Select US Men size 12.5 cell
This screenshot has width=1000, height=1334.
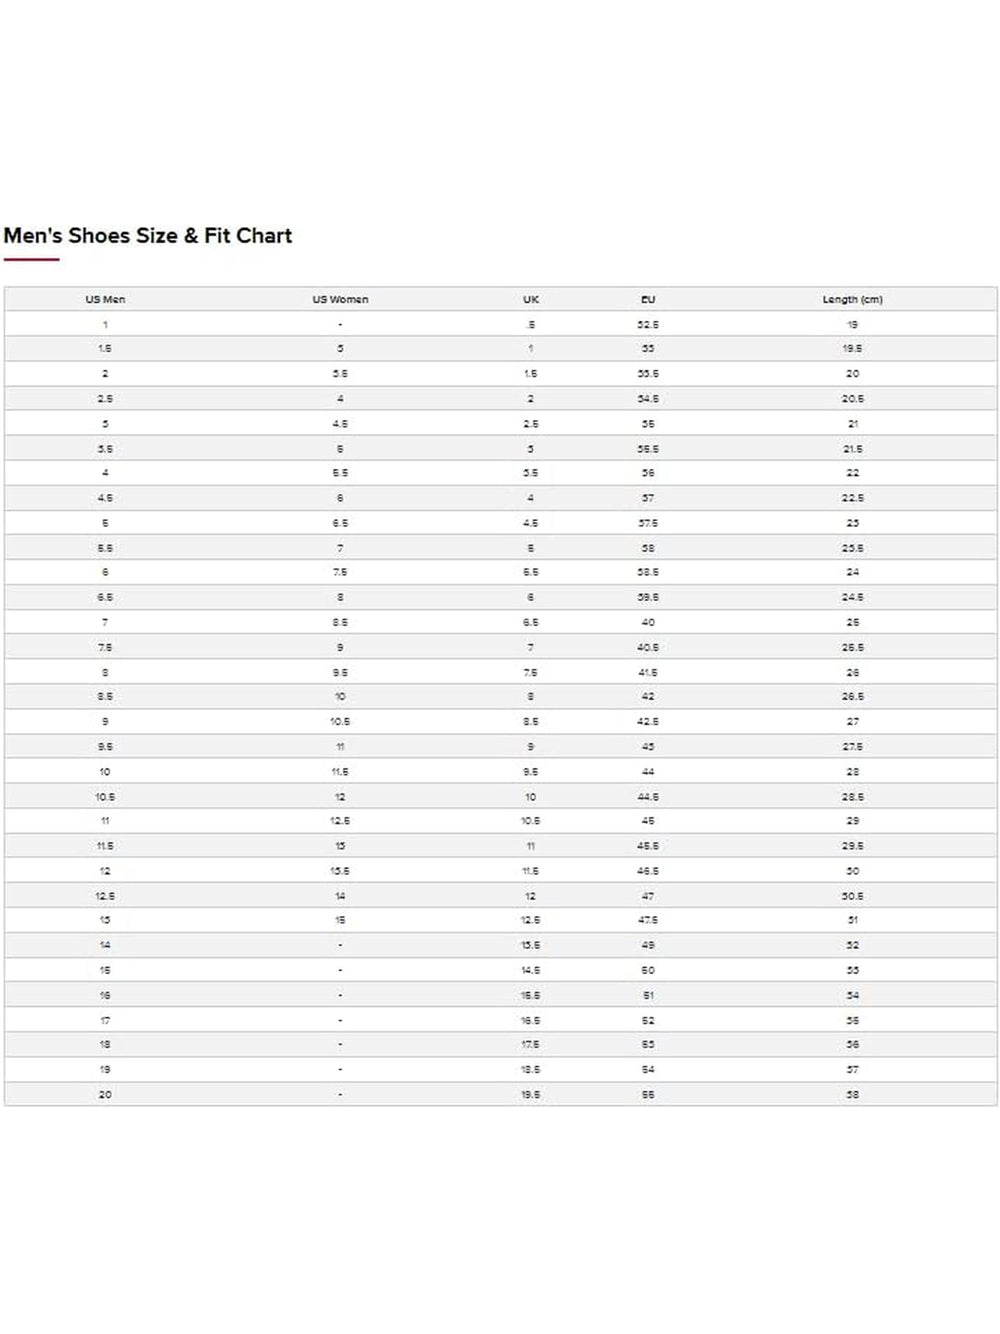coord(105,896)
